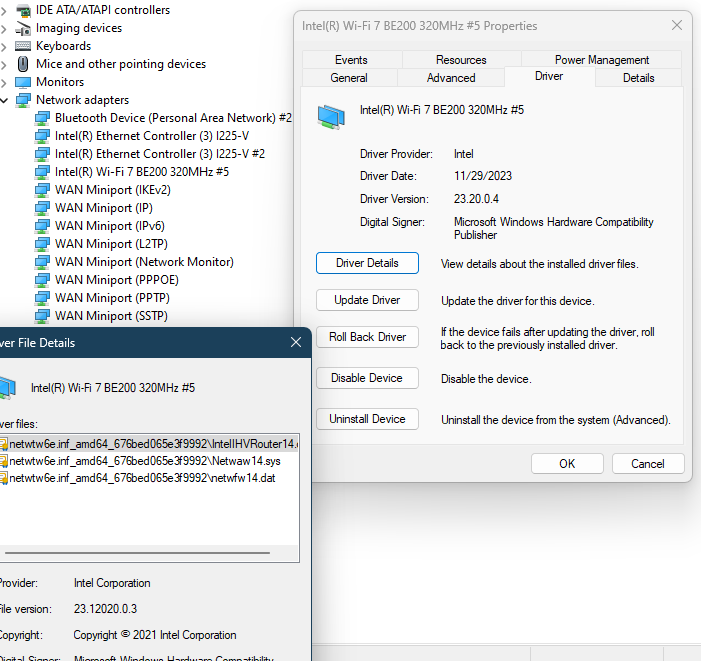This screenshot has height=661, width=701.
Task: Click the WAN Miniport (IKEv2) icon
Action: [42, 190]
